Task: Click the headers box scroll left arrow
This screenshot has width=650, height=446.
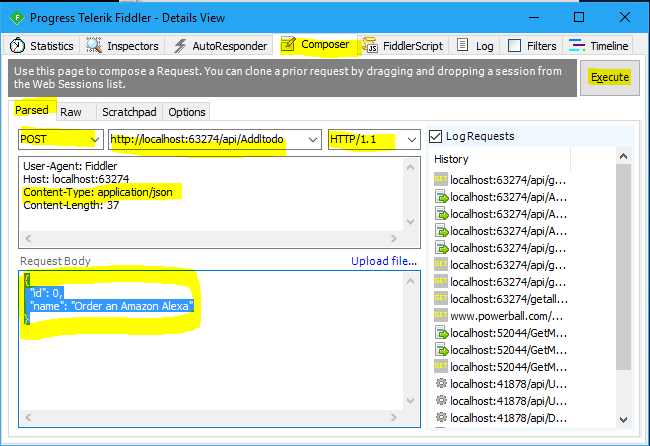Action: 28,238
